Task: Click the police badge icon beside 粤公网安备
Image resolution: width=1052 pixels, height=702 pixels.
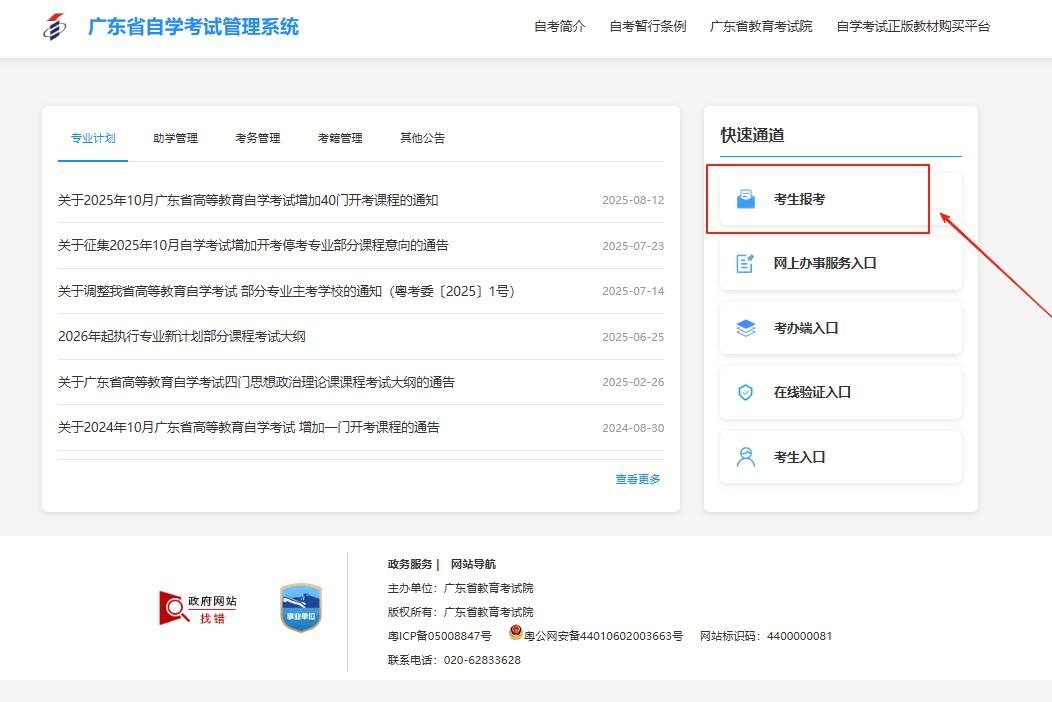Action: (x=515, y=634)
